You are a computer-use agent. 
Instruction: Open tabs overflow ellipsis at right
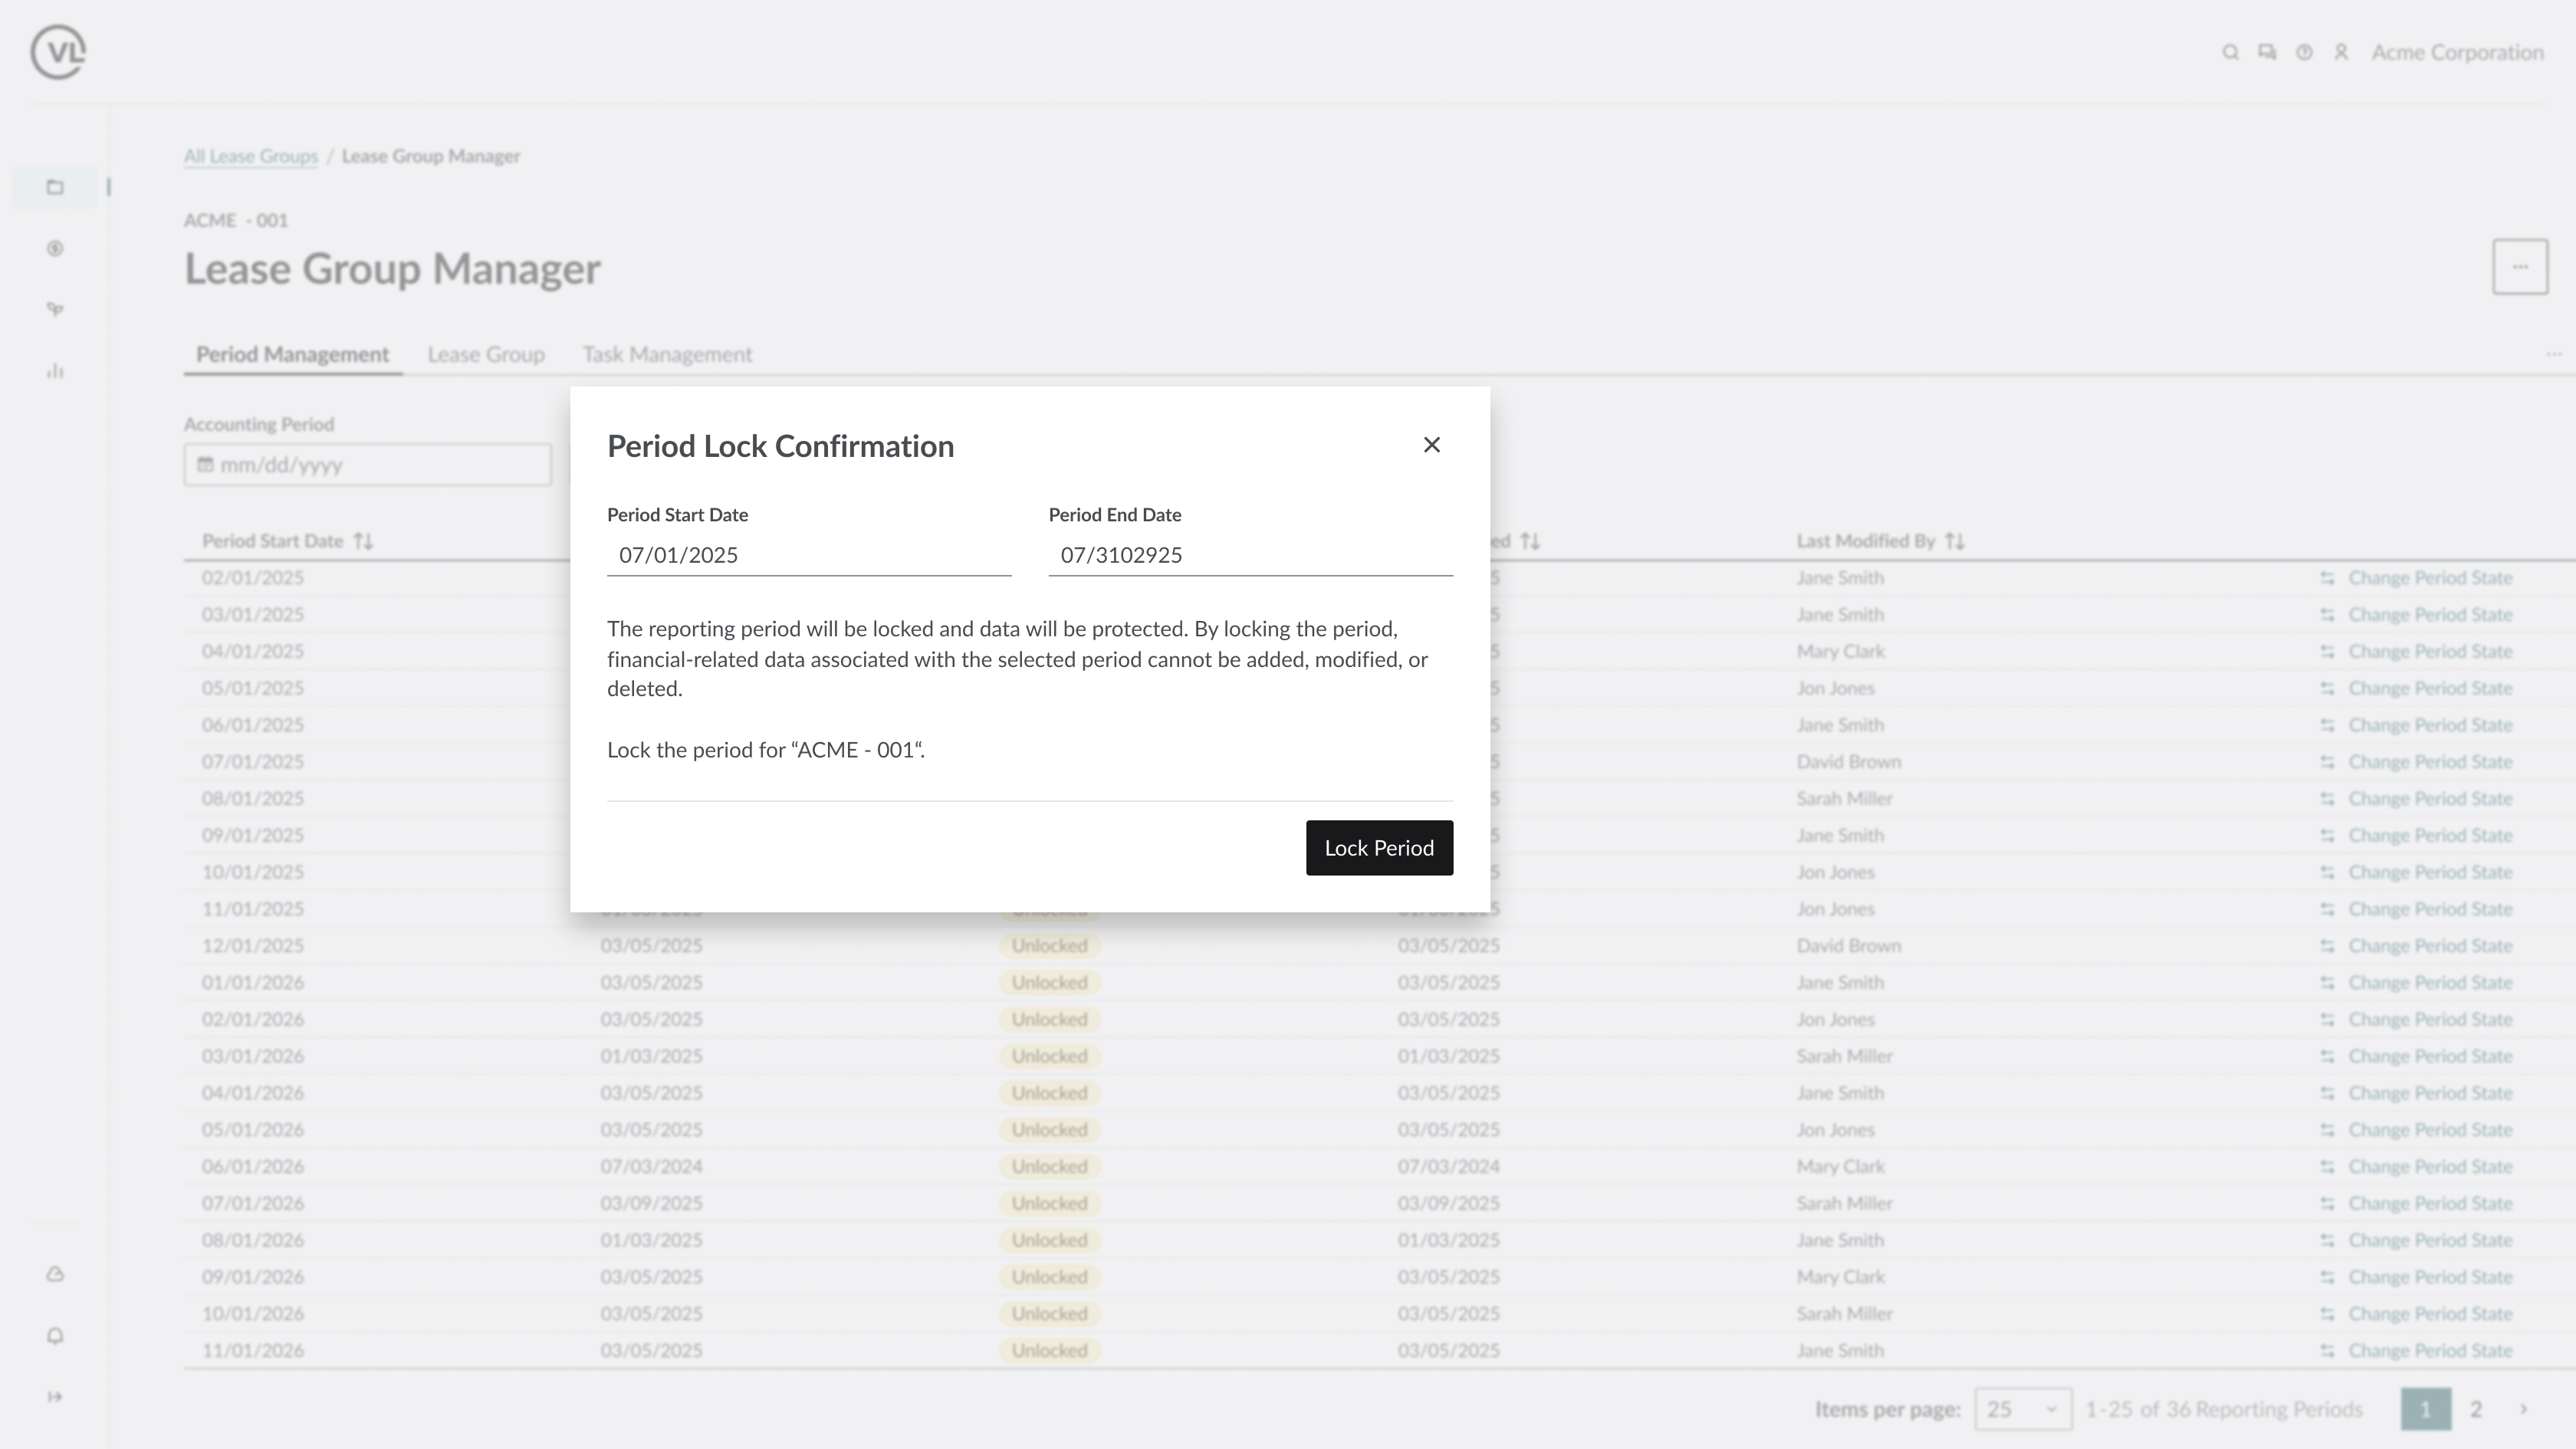pos(2554,354)
